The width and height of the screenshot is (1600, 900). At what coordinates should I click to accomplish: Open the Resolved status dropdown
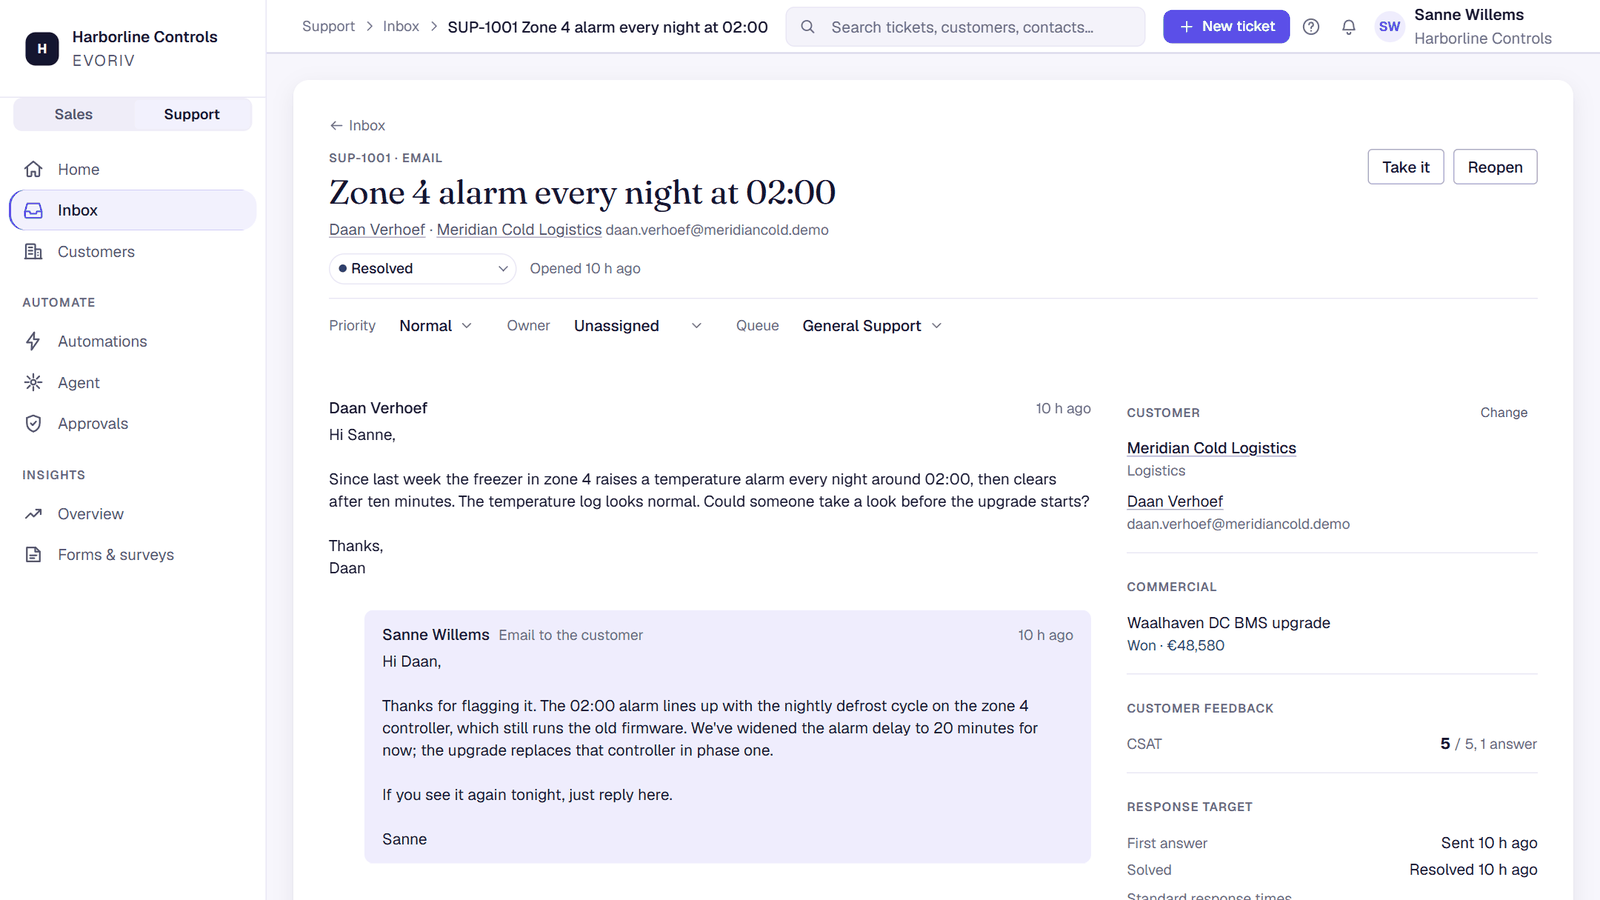[423, 268]
